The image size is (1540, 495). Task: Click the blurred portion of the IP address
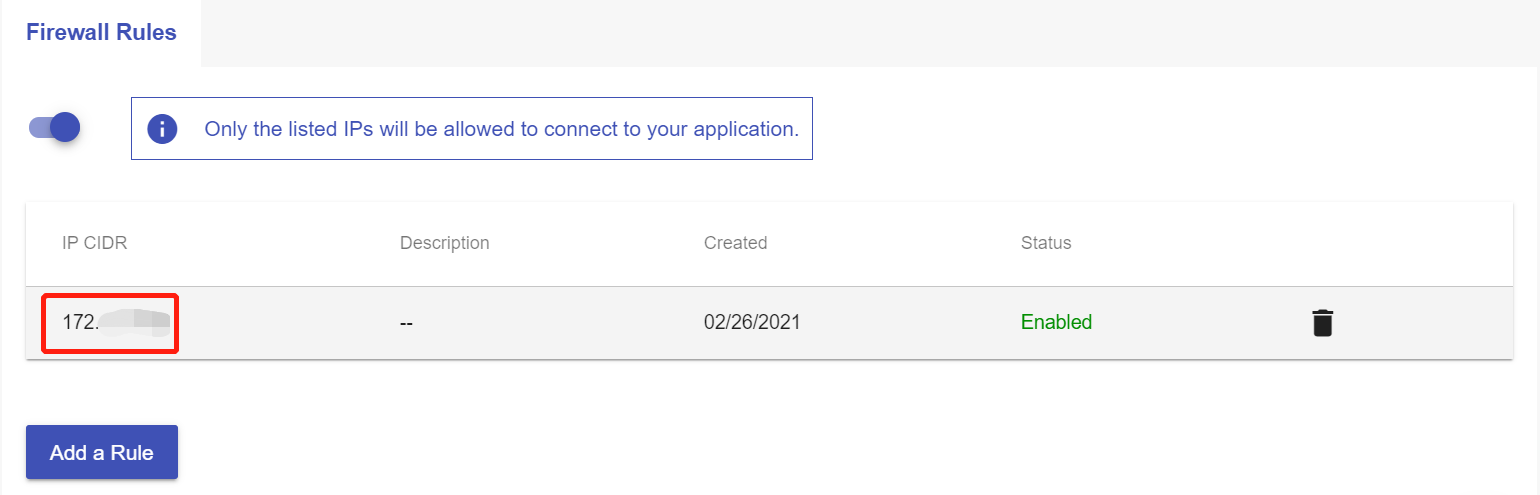[140, 322]
